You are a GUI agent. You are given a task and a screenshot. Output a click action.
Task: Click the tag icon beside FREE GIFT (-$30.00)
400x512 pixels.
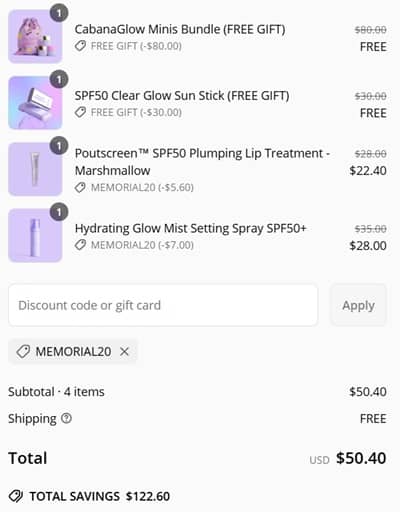80,112
